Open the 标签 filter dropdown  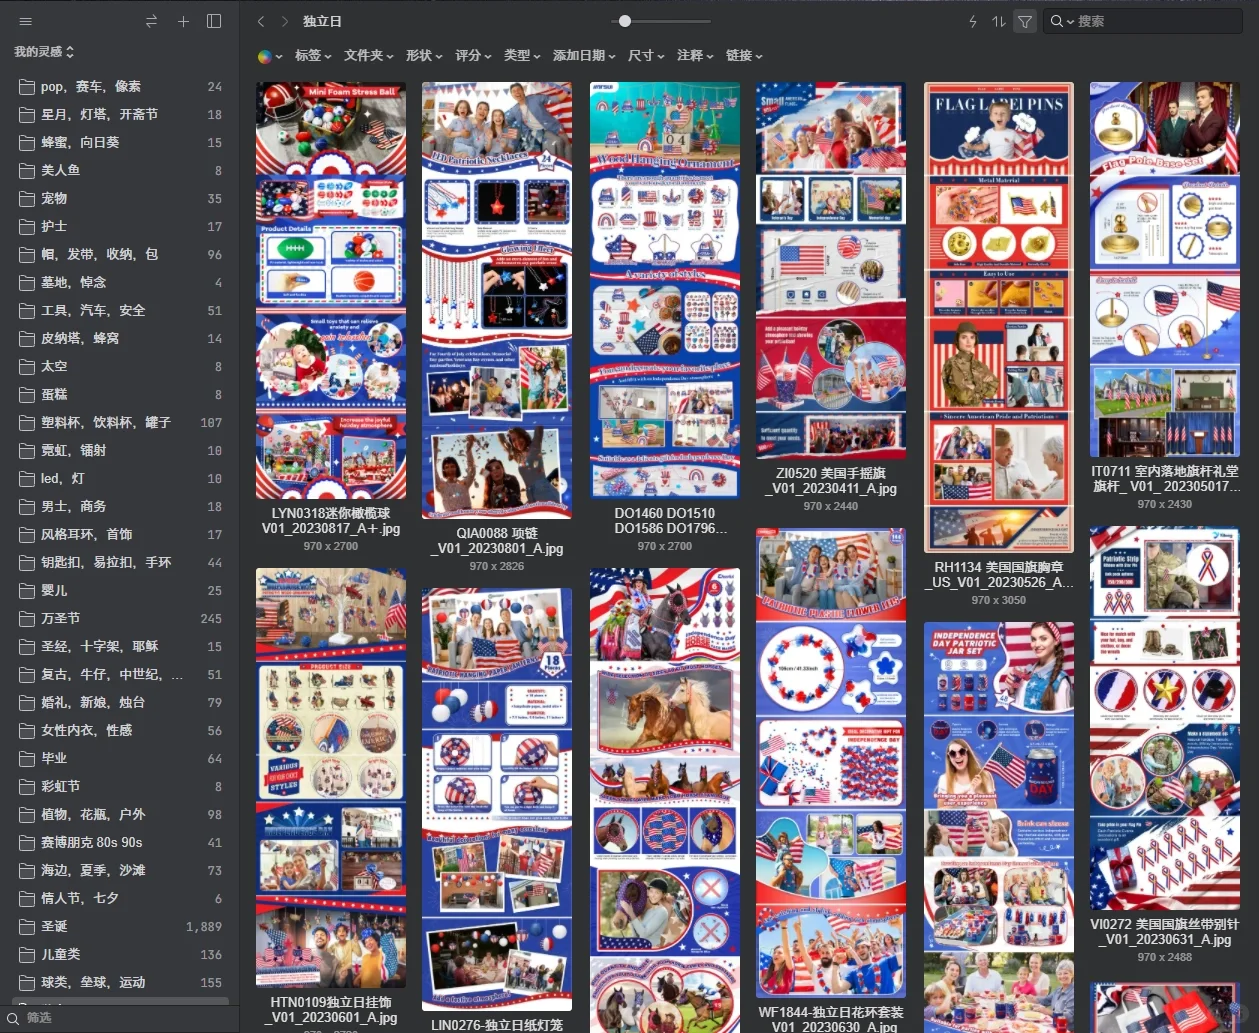[x=313, y=56]
